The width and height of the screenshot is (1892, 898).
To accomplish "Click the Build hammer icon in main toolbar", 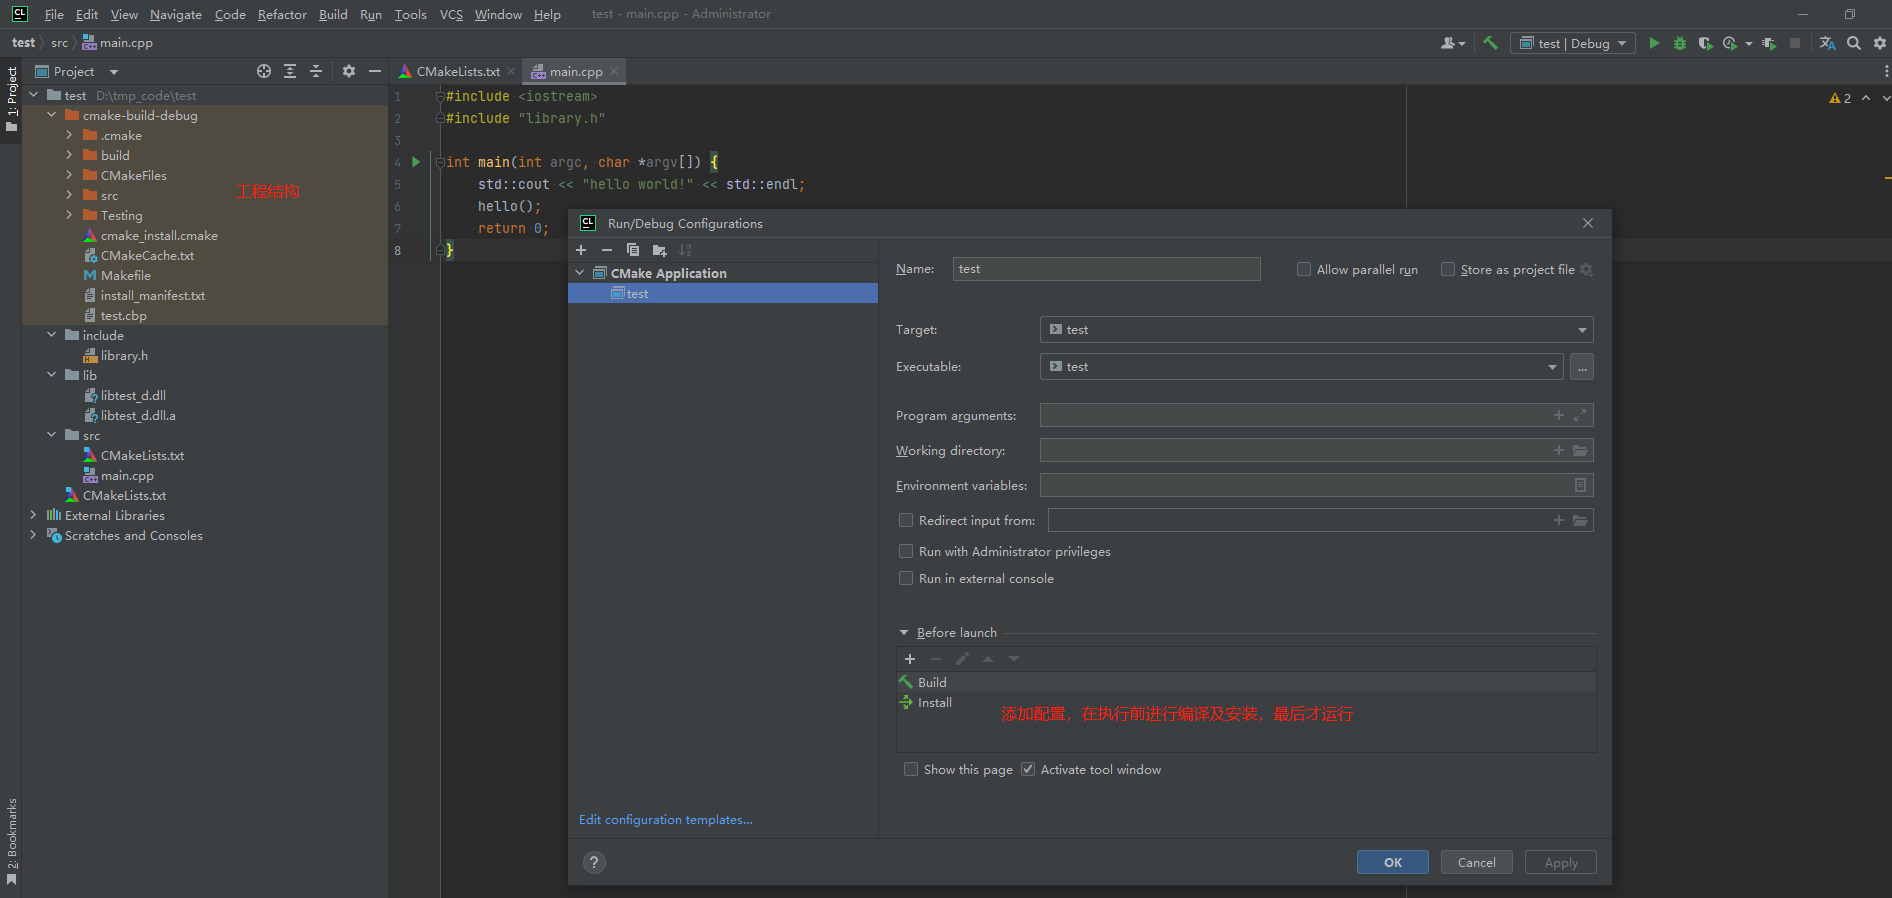I will click(1490, 43).
